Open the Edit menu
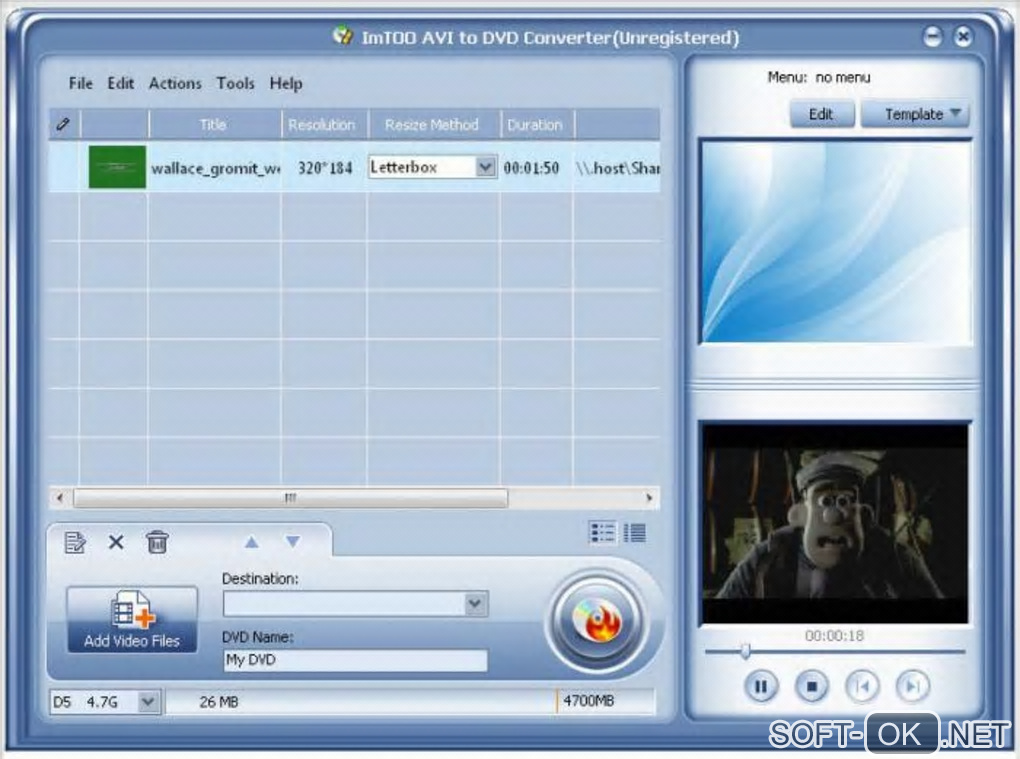 pos(120,83)
